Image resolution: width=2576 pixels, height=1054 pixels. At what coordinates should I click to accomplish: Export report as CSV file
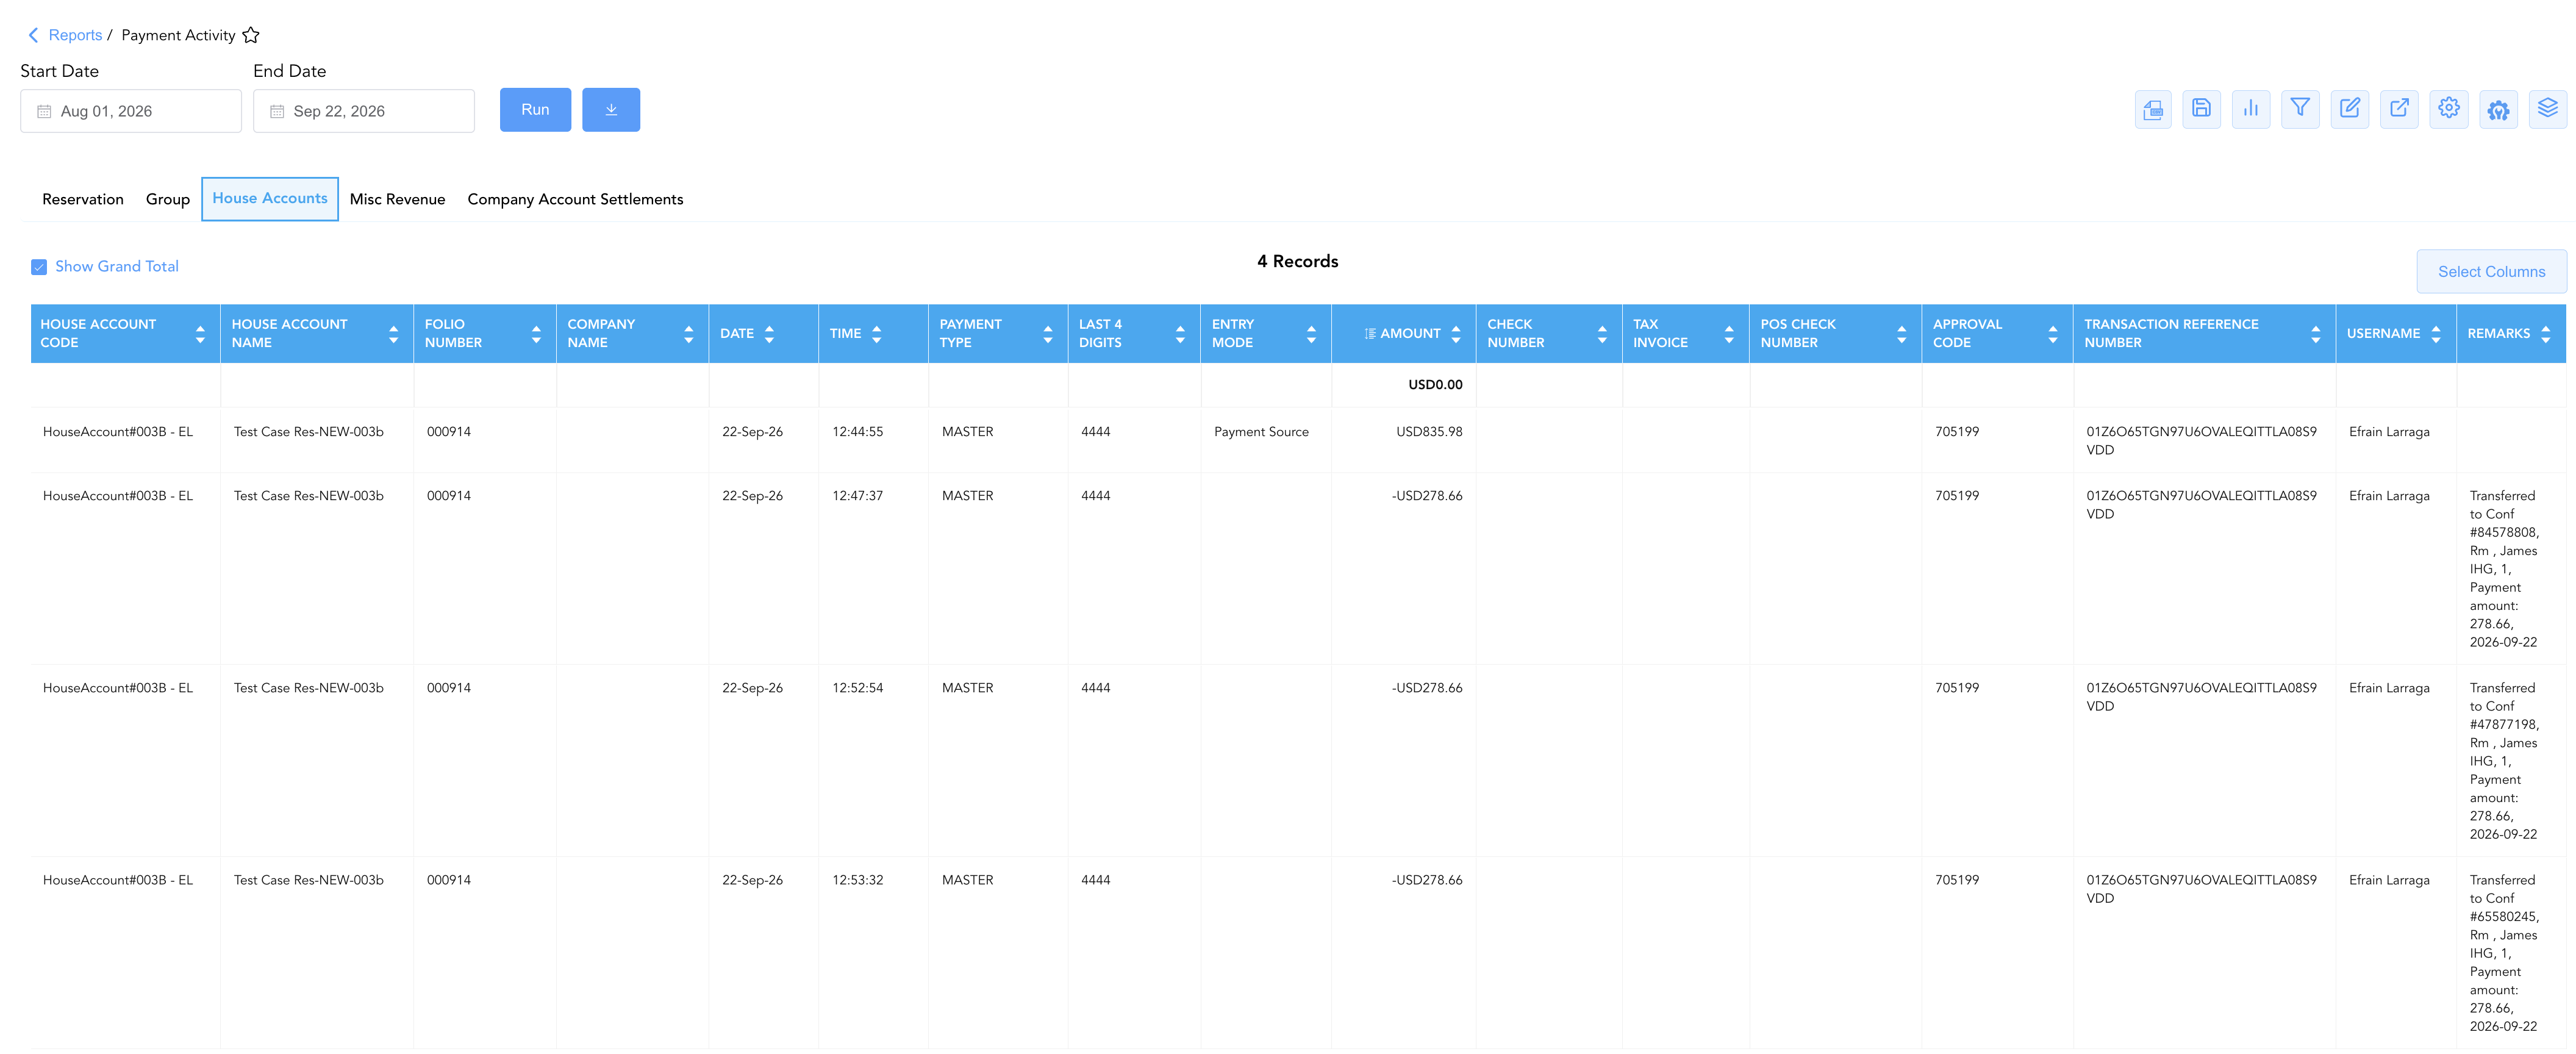click(2153, 109)
